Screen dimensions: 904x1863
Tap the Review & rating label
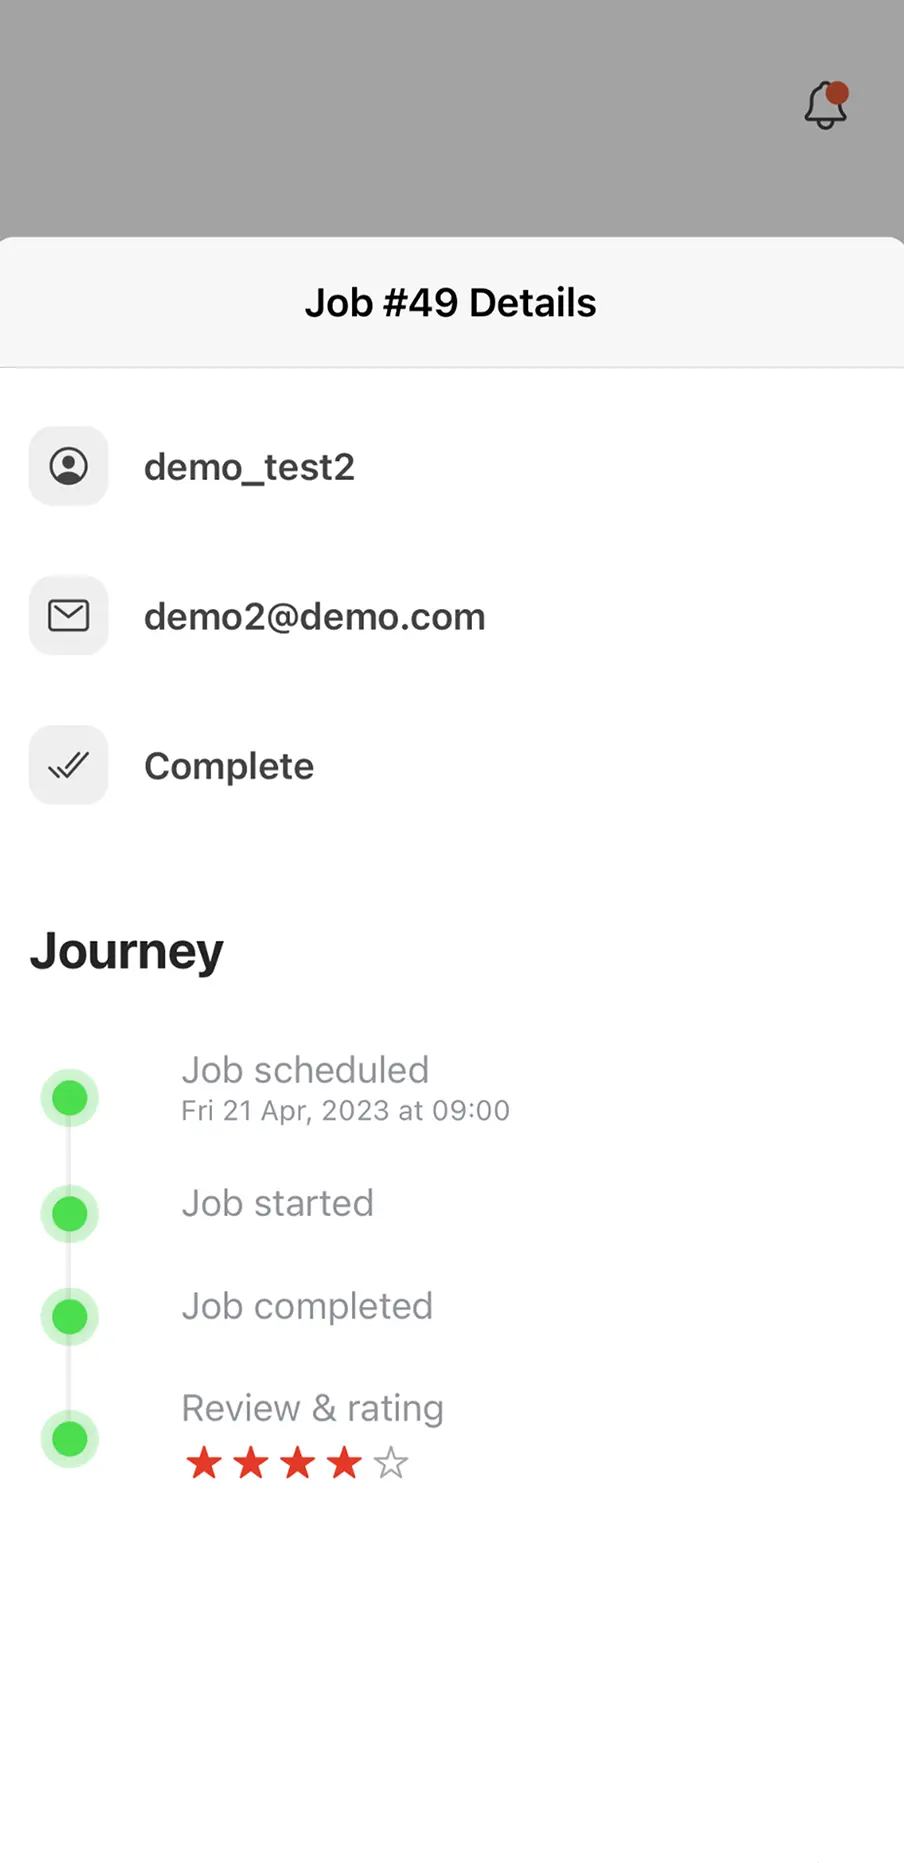(312, 1408)
